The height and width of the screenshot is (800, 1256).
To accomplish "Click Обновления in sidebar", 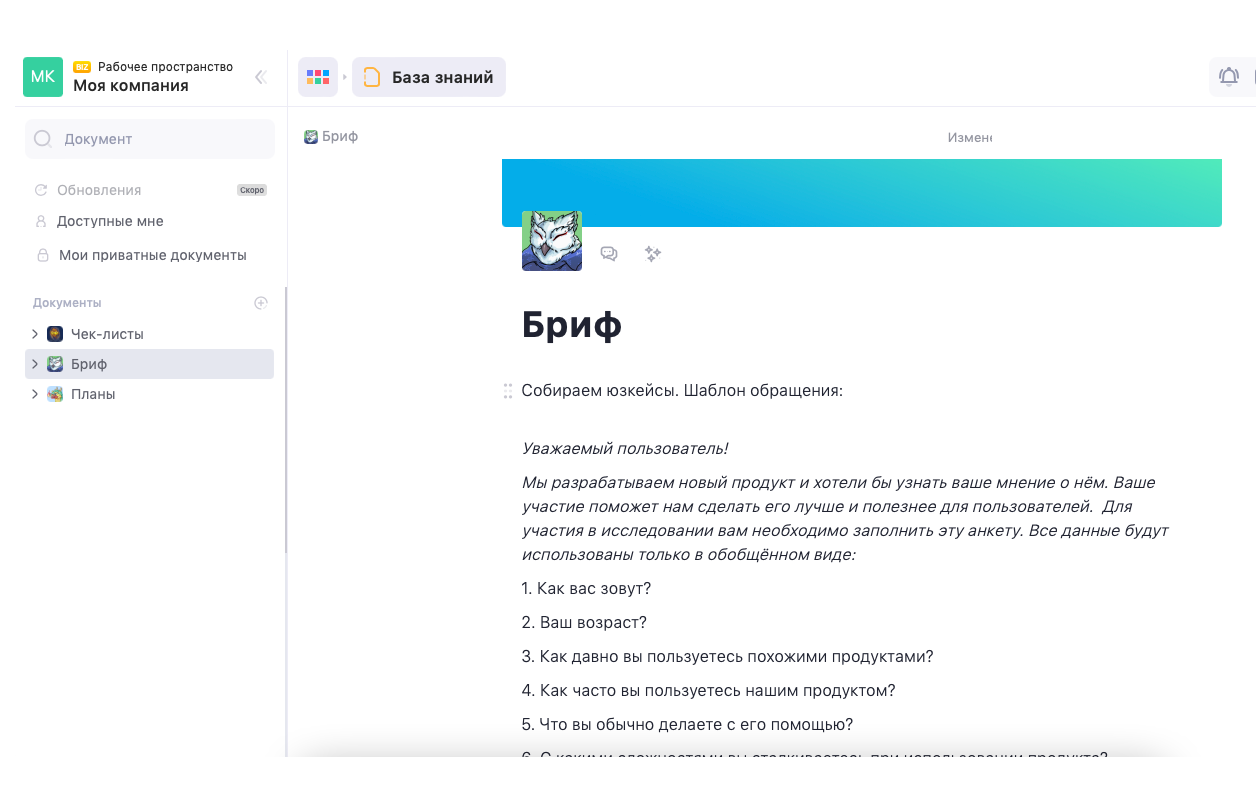I will coord(99,190).
